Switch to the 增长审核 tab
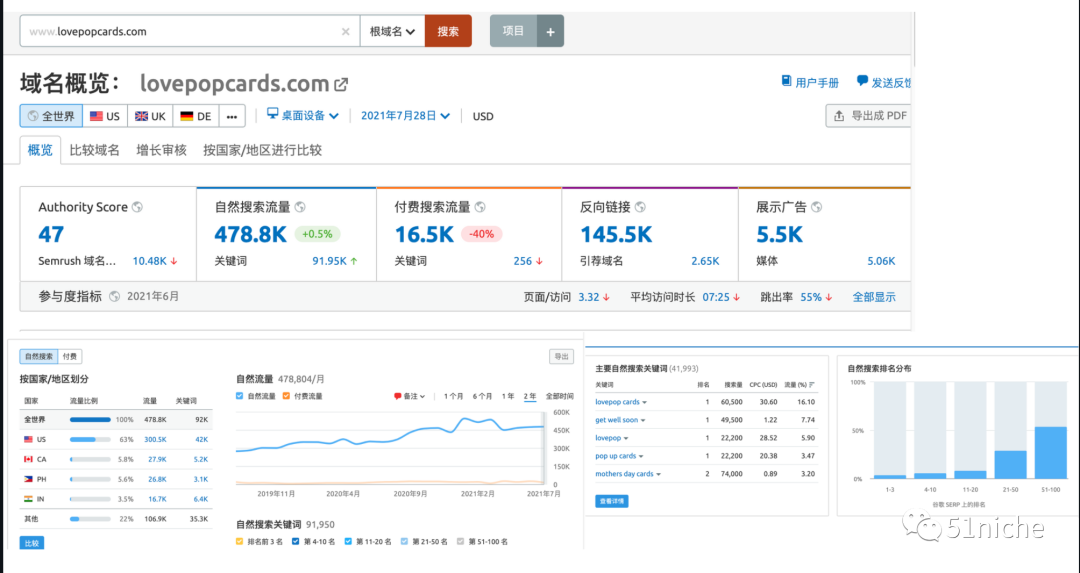1080x573 pixels. [161, 150]
